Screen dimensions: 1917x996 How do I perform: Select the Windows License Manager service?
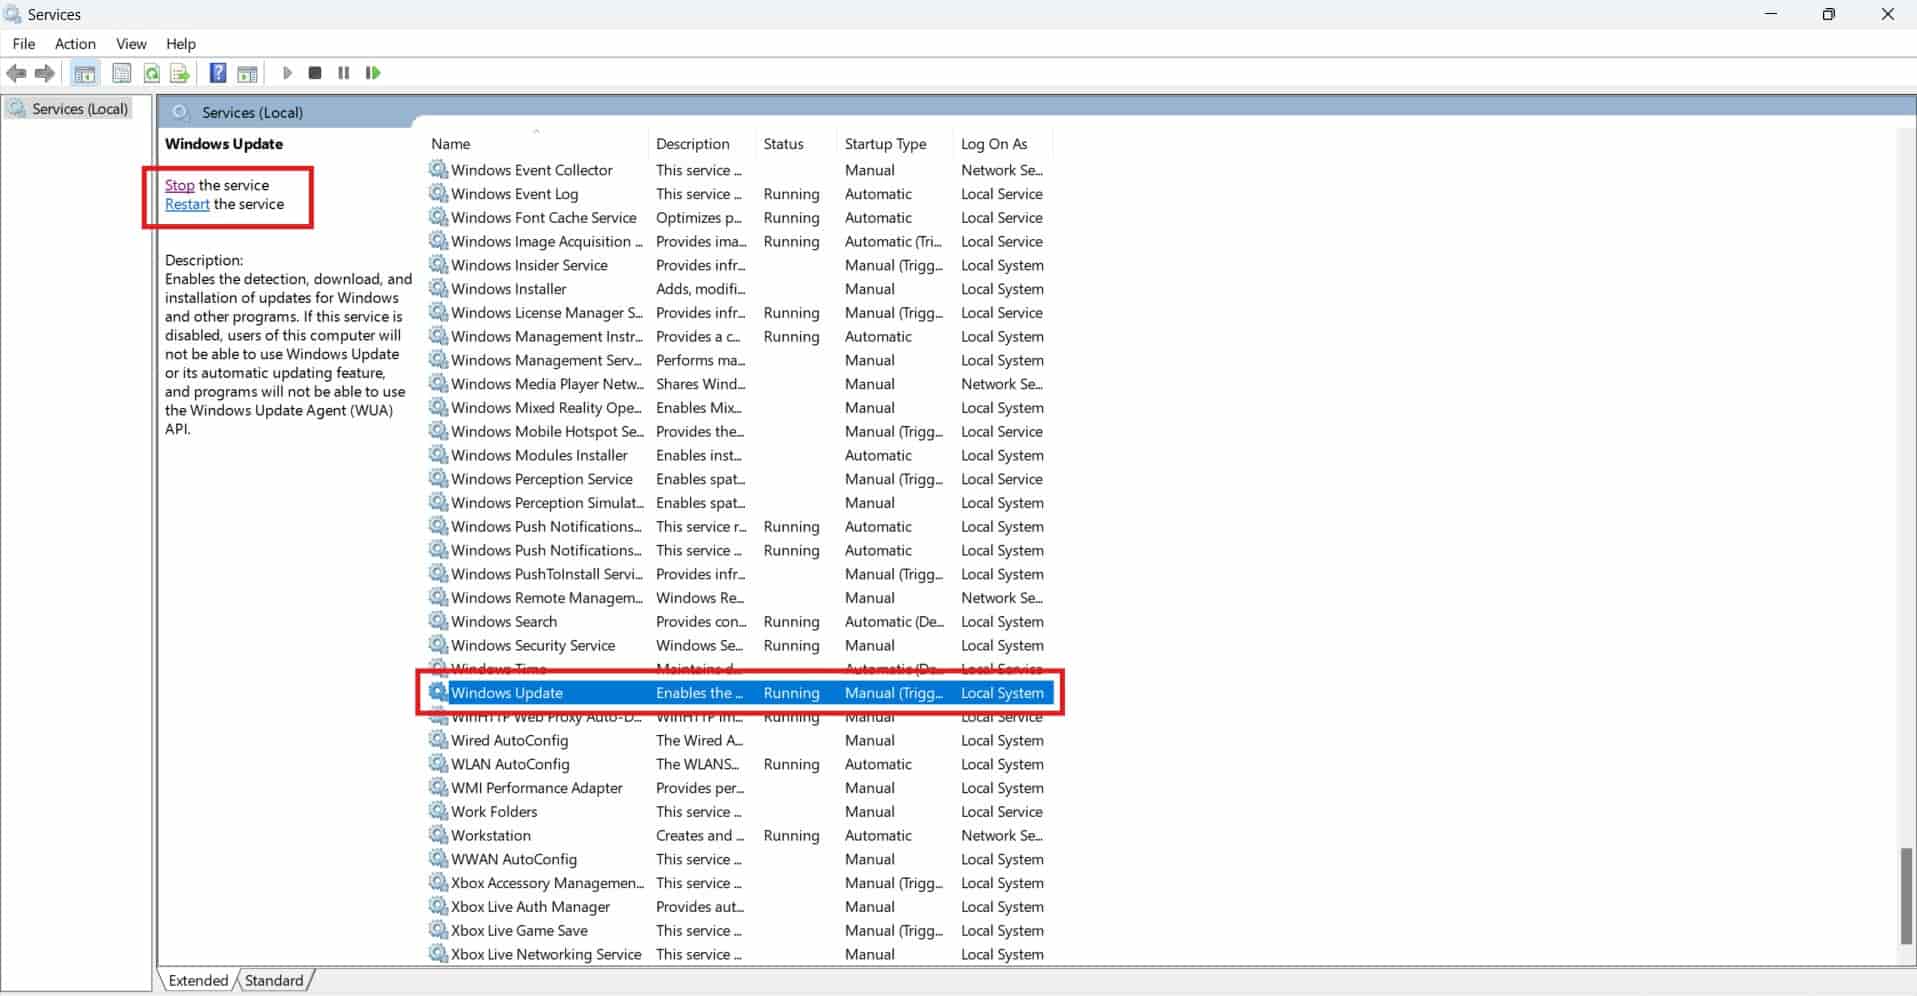coord(740,312)
